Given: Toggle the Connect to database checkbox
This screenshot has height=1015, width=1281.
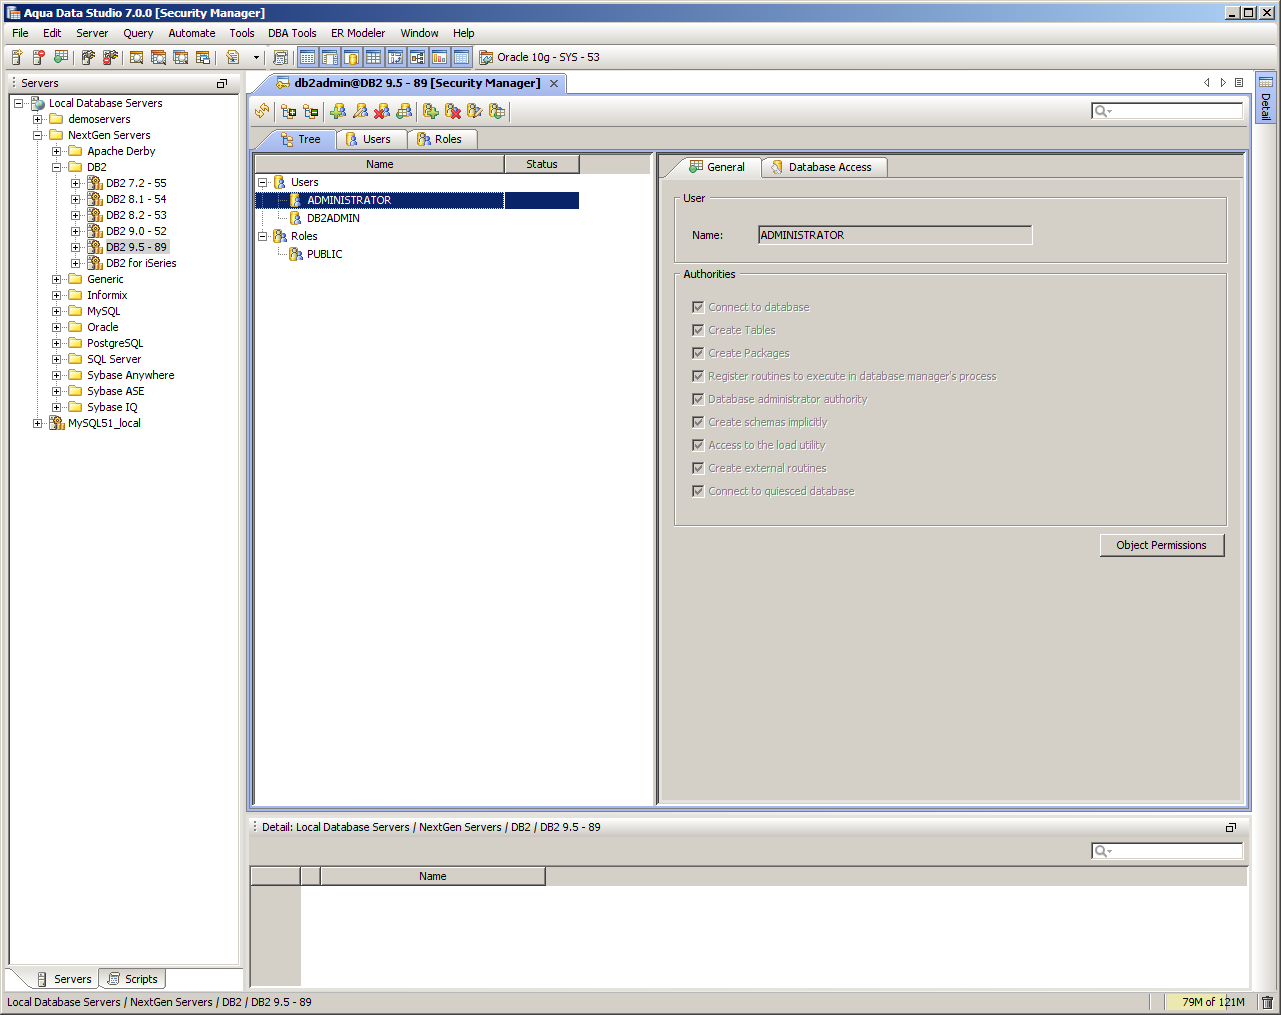Looking at the screenshot, I should coord(698,307).
